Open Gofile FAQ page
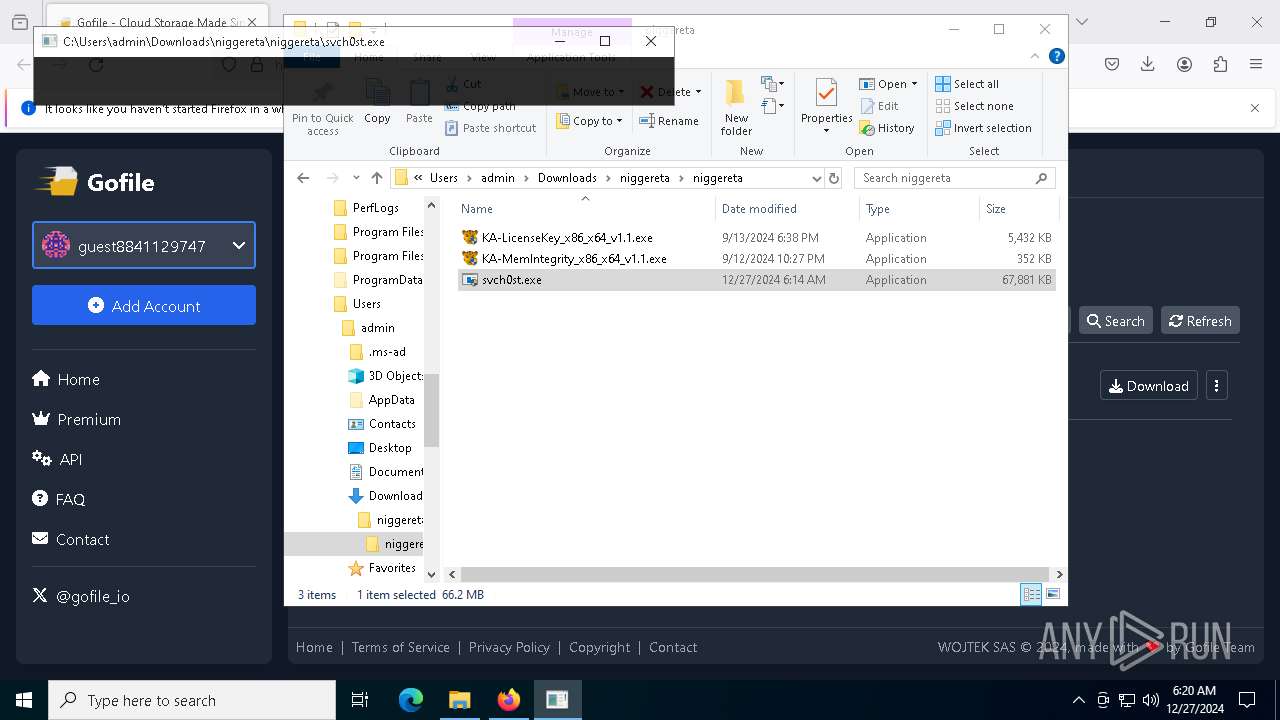The image size is (1280, 720). (59, 499)
